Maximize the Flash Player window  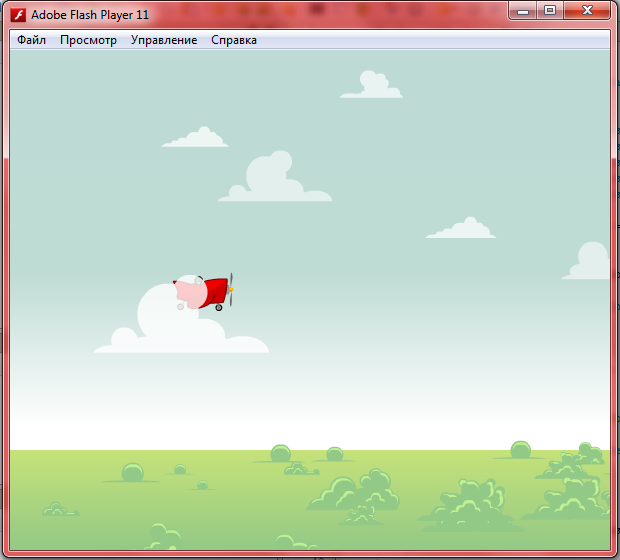tap(550, 11)
